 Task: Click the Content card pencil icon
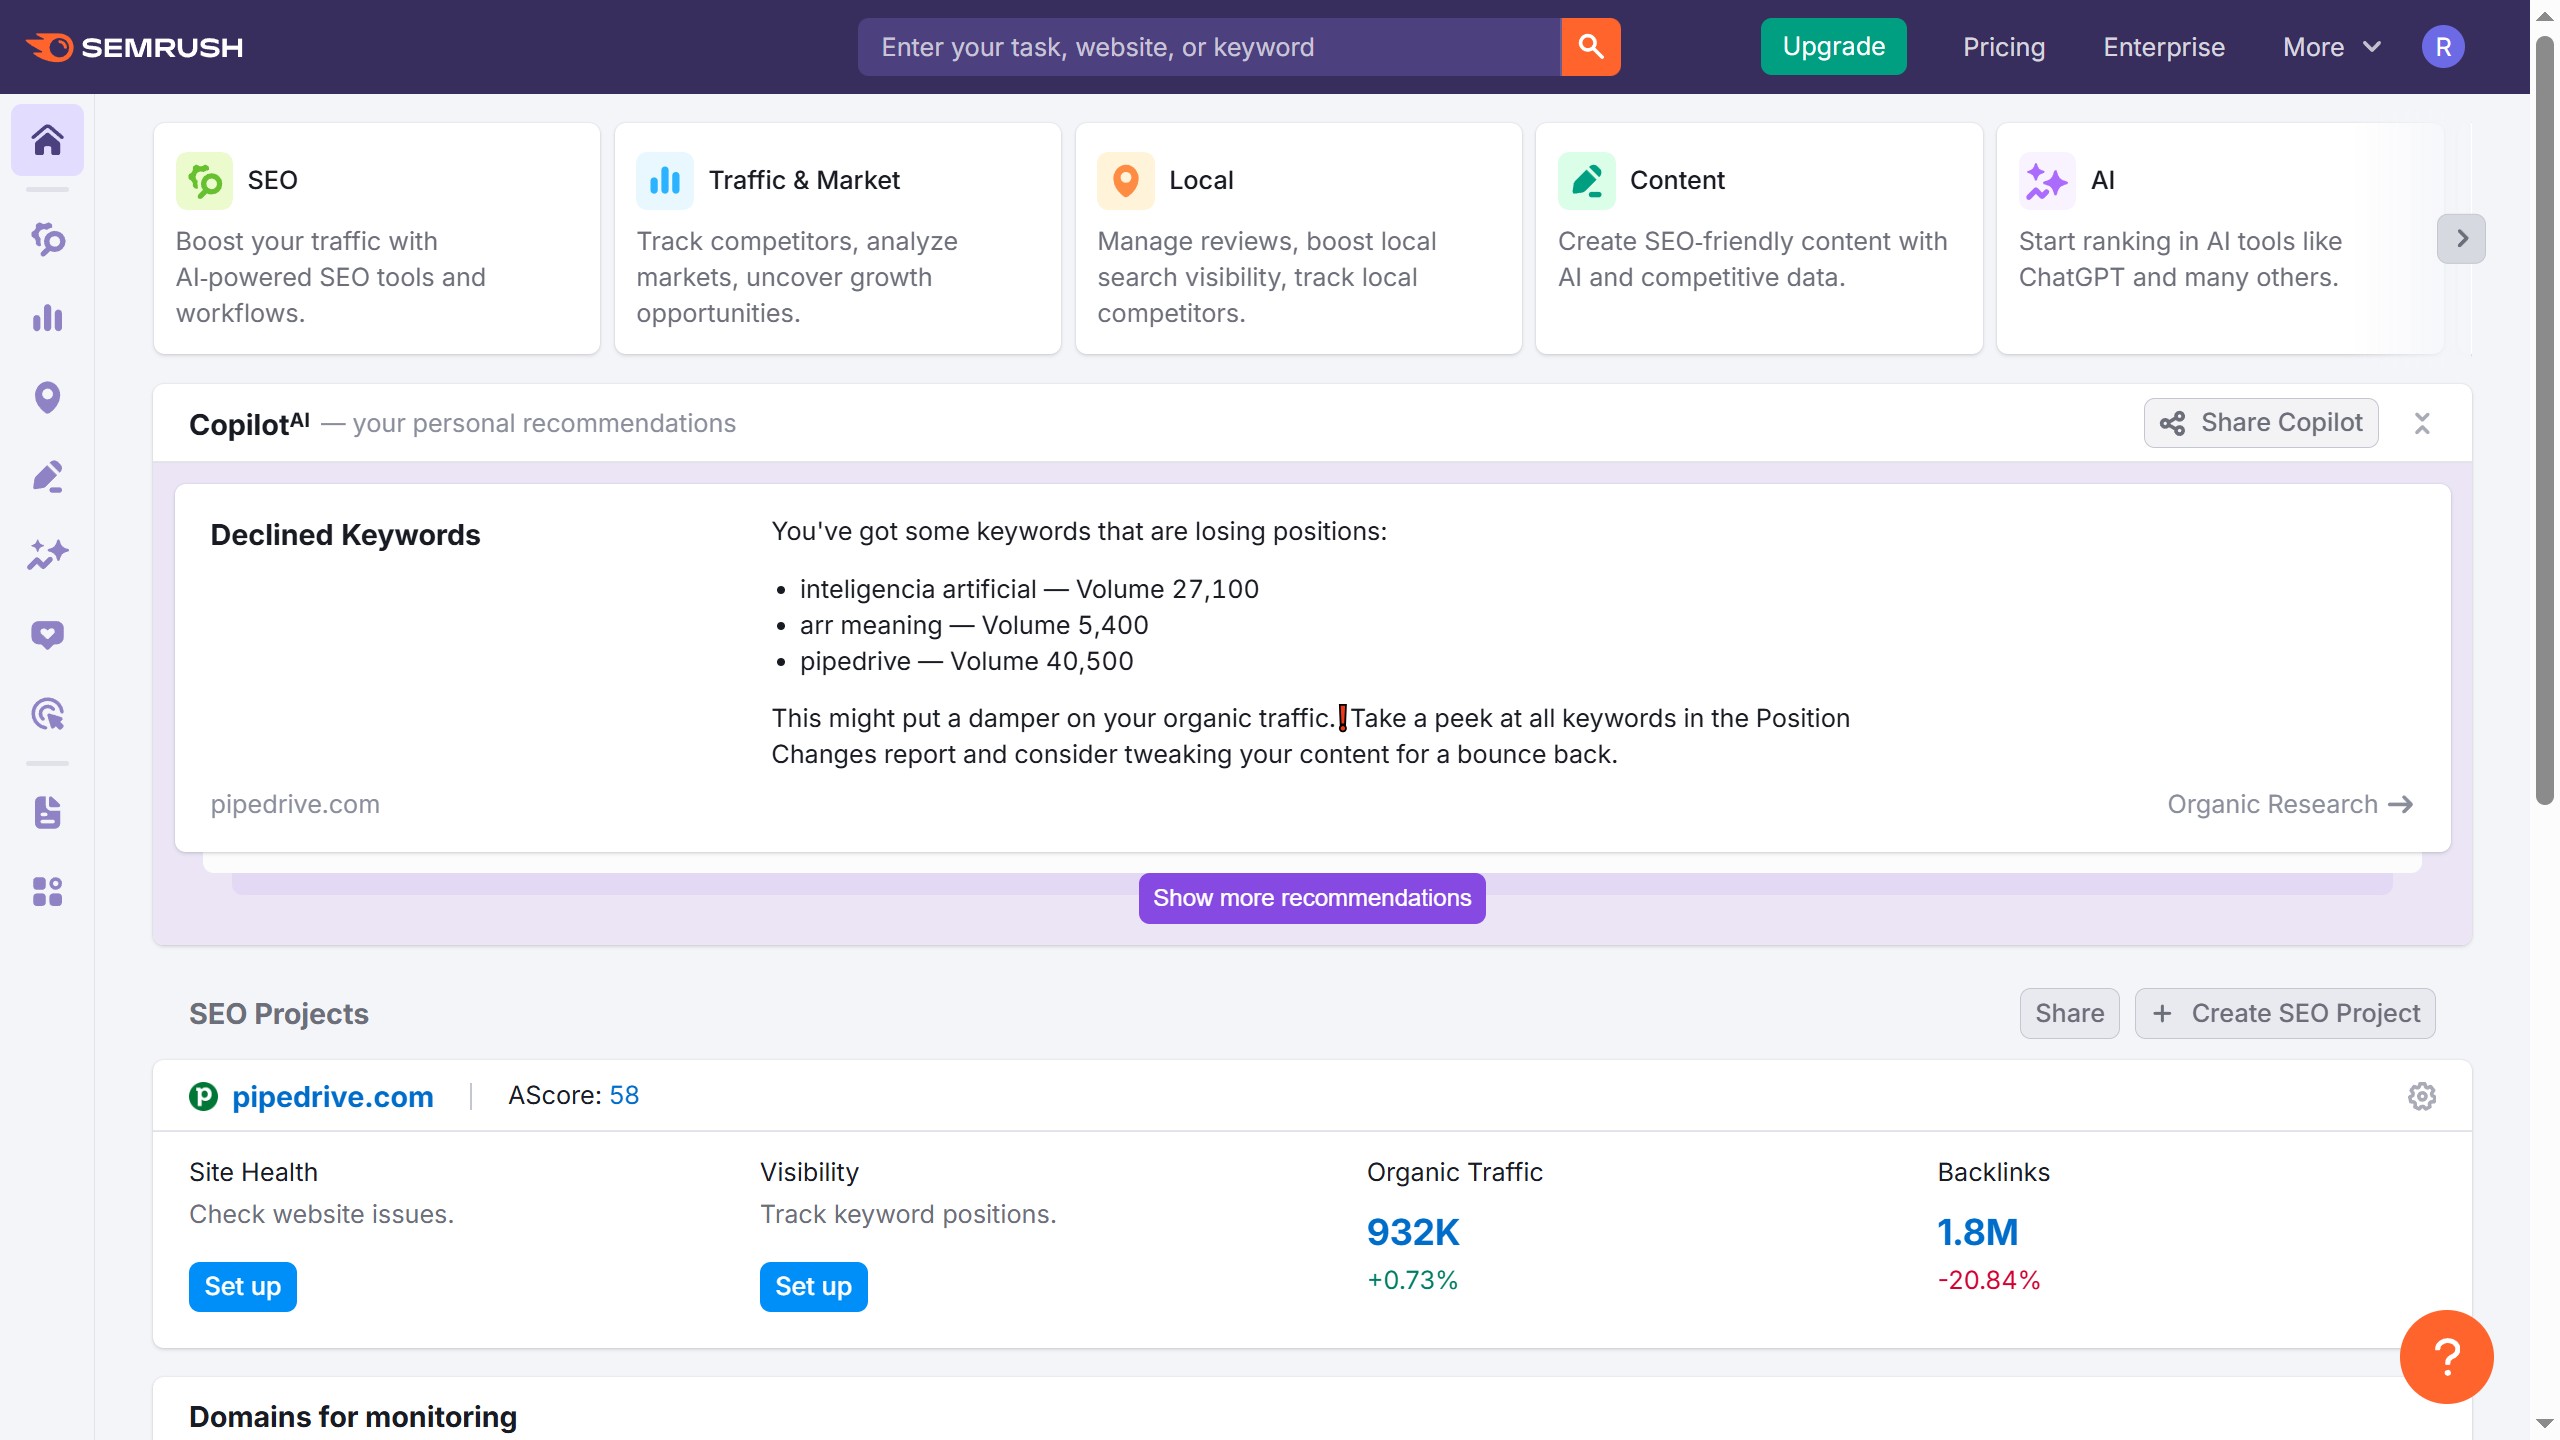1587,181
